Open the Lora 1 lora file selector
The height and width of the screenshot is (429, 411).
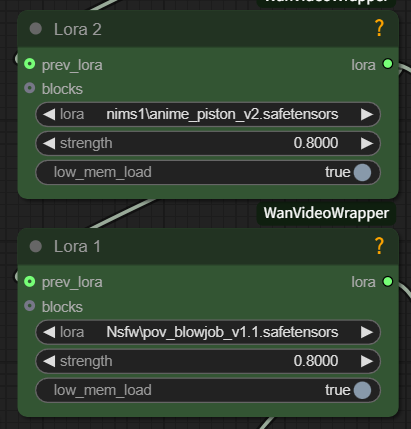[208, 332]
